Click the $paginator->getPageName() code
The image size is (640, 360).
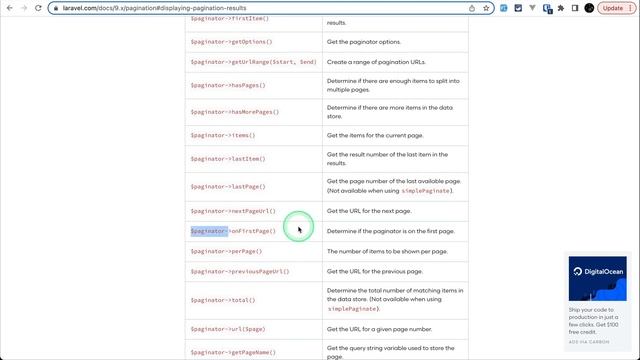click(x=233, y=352)
